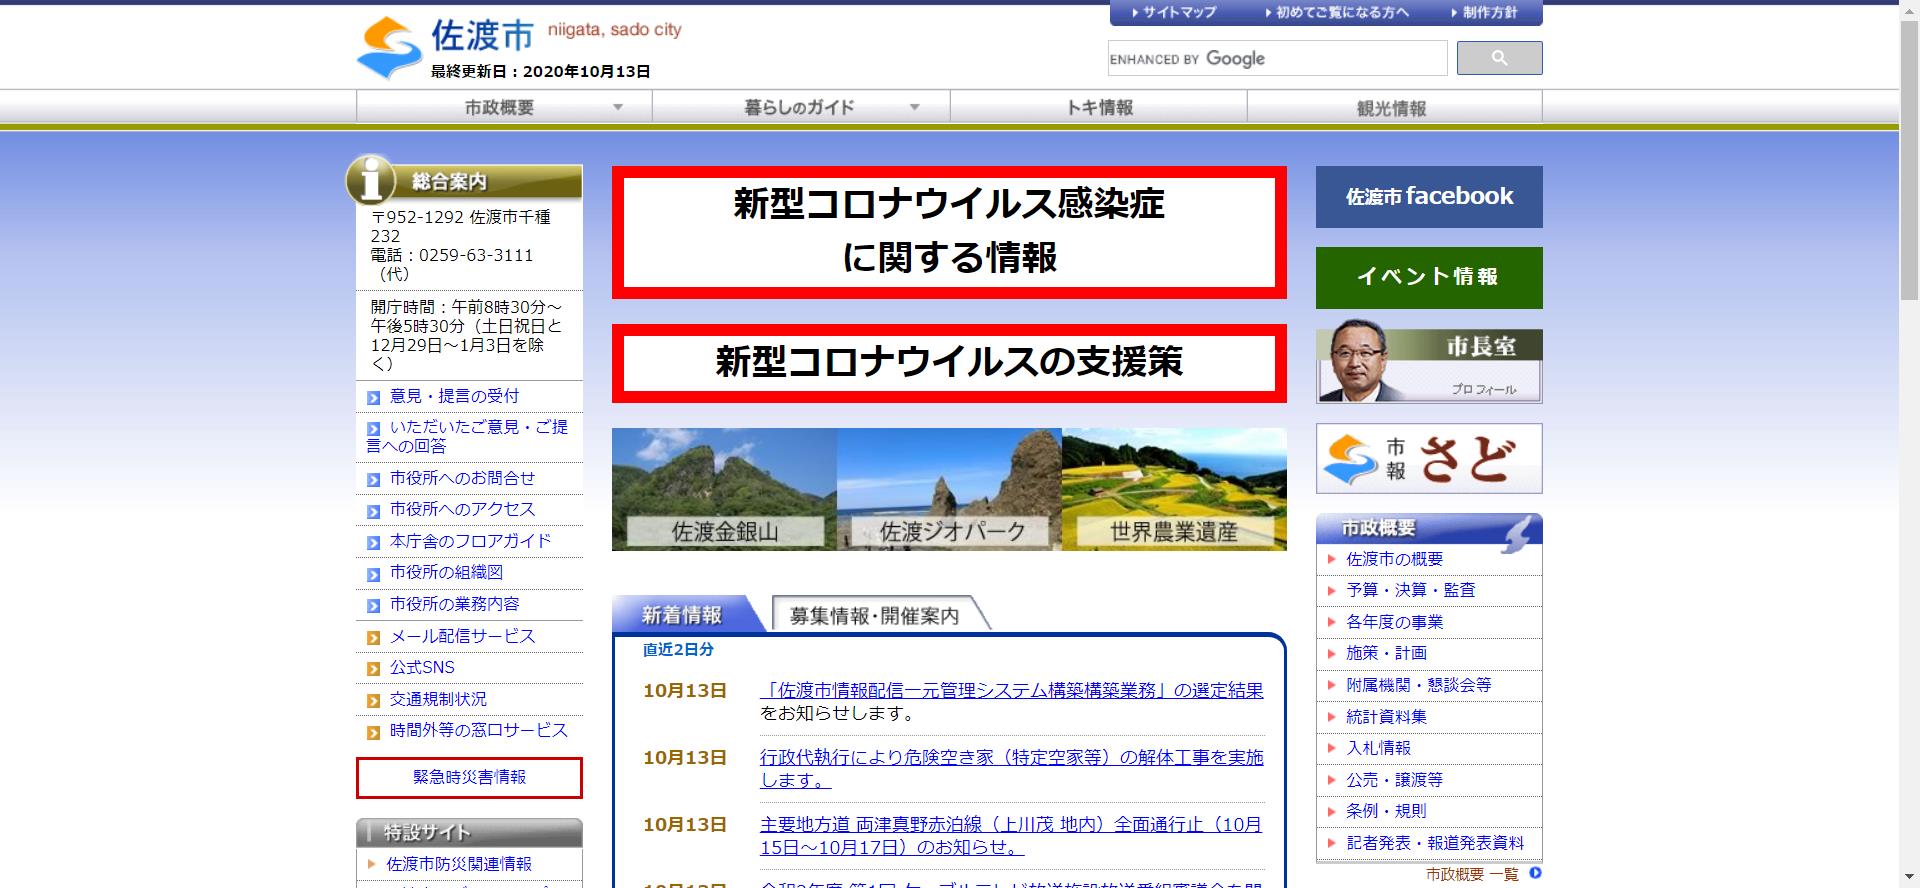Click red triangle beside 予算・決算・監査
Image resolution: width=1920 pixels, height=888 pixels.
[1331, 590]
